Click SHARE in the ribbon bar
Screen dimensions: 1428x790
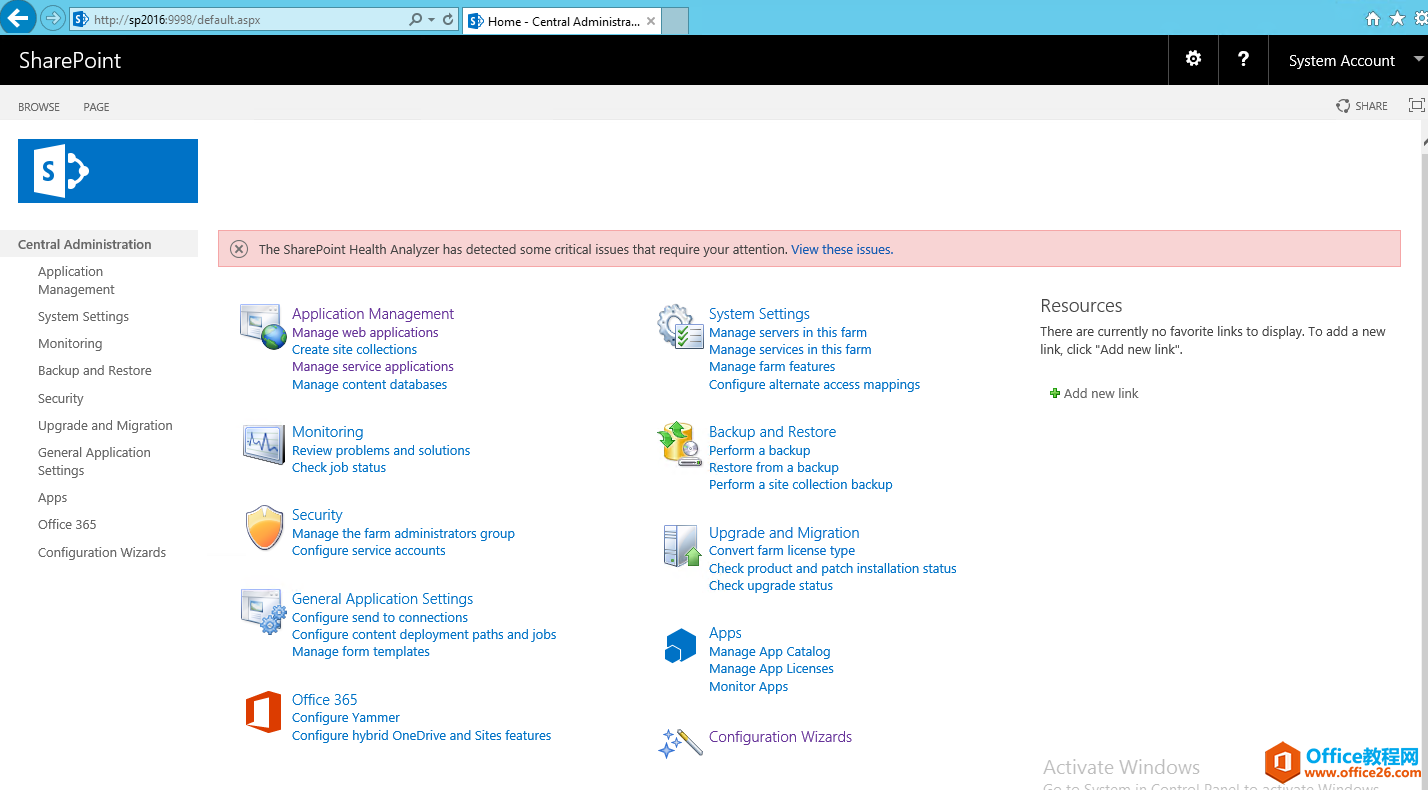pos(1362,106)
